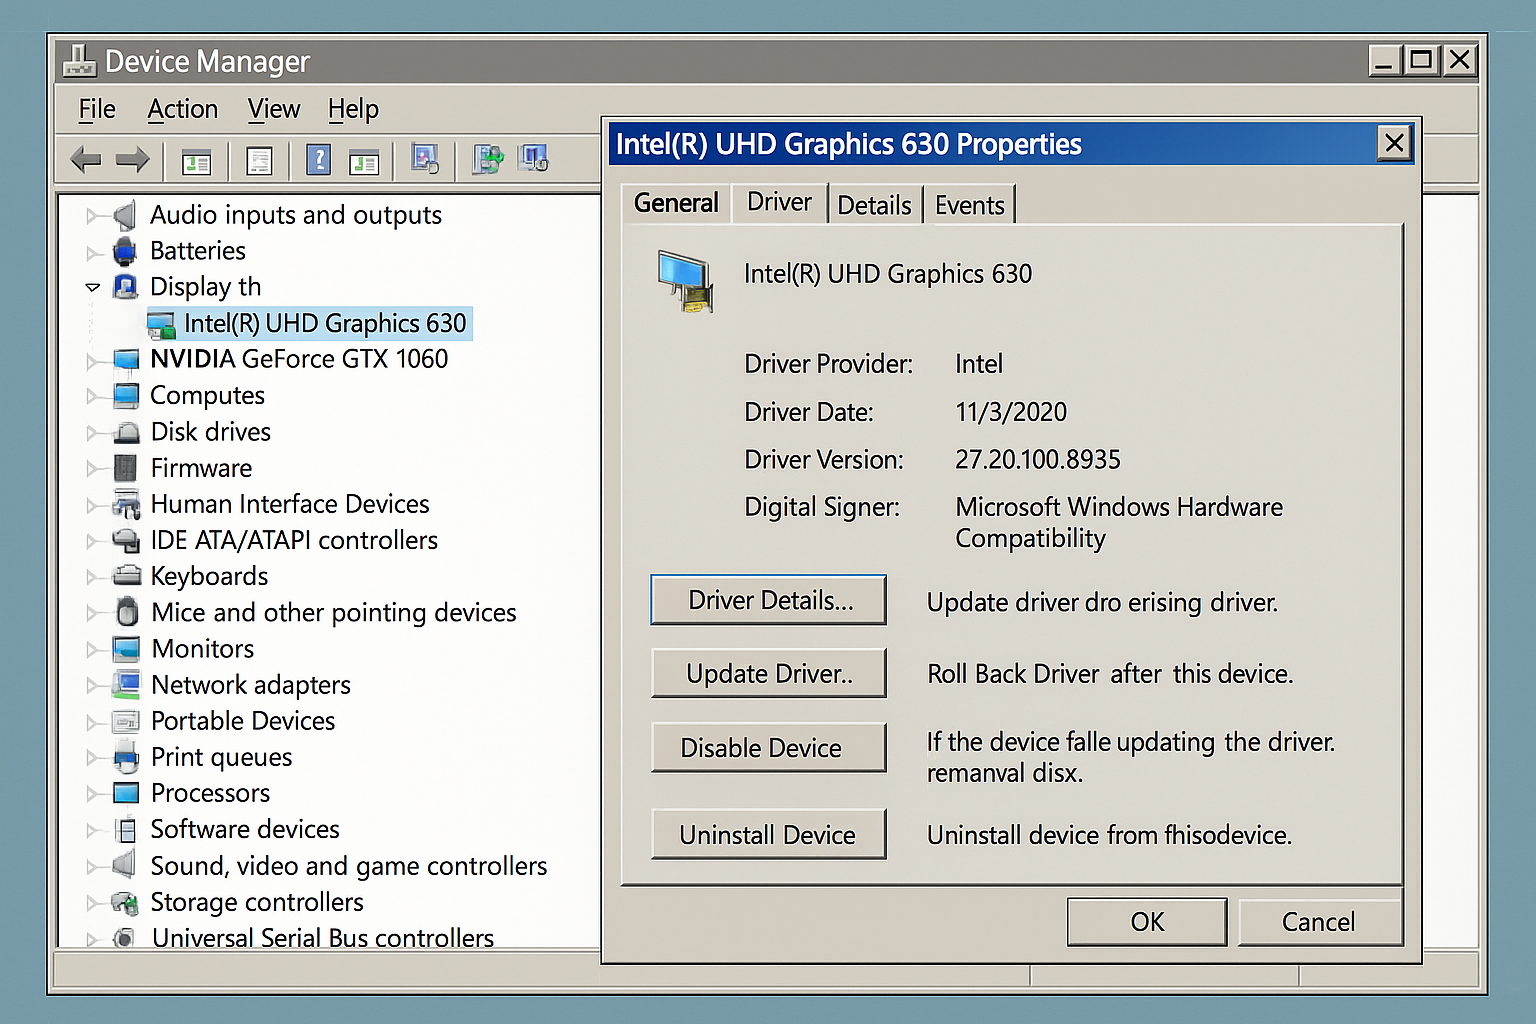Click the Update Driver.. button
Screen dimensions: 1536x1024
coord(769,674)
